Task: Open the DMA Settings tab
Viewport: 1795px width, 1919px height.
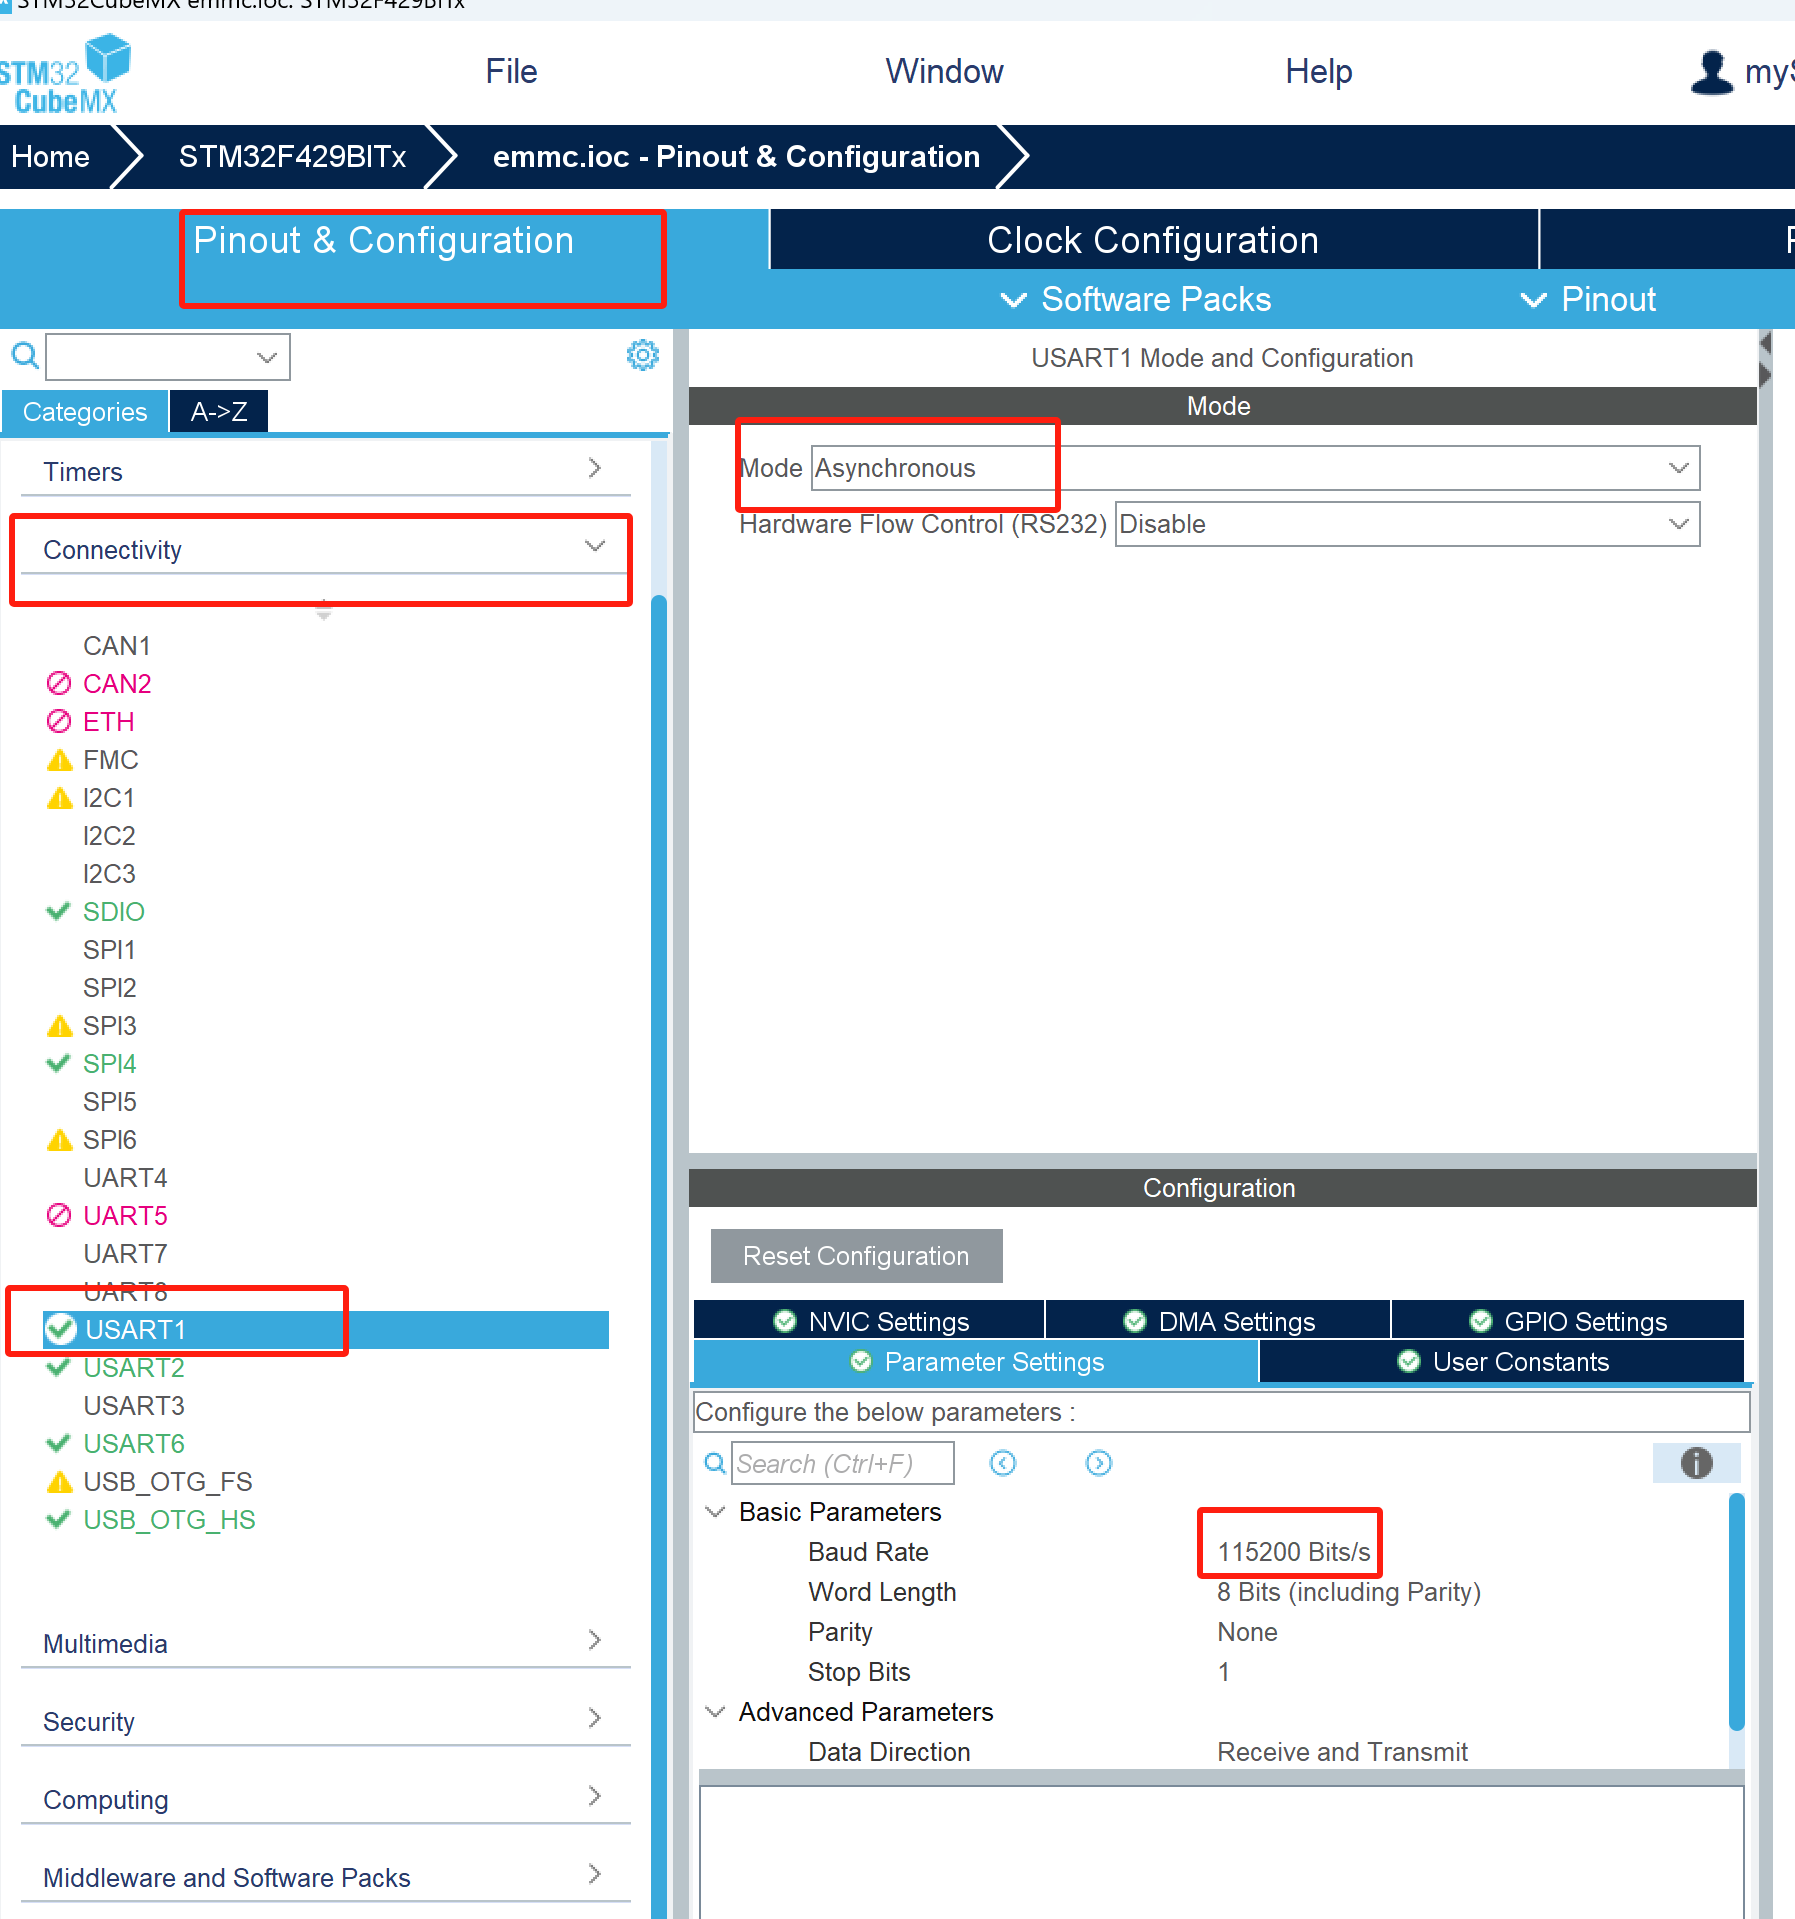Action: point(1217,1321)
